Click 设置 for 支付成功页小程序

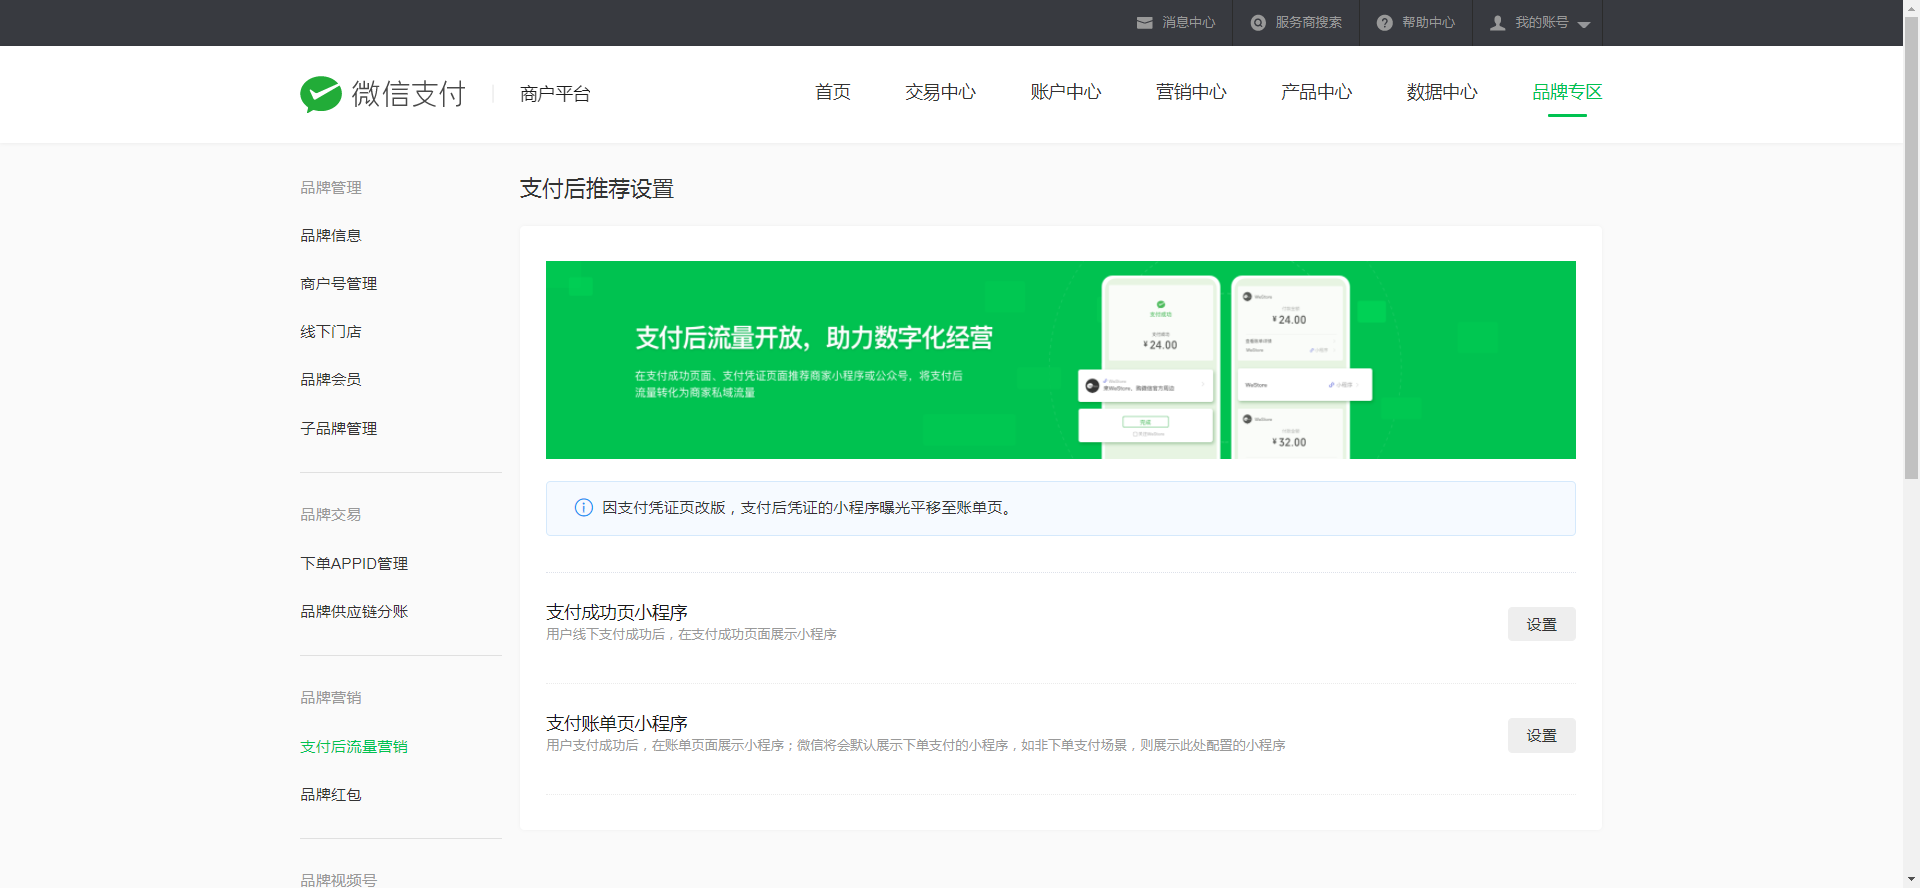pyautogui.click(x=1542, y=624)
